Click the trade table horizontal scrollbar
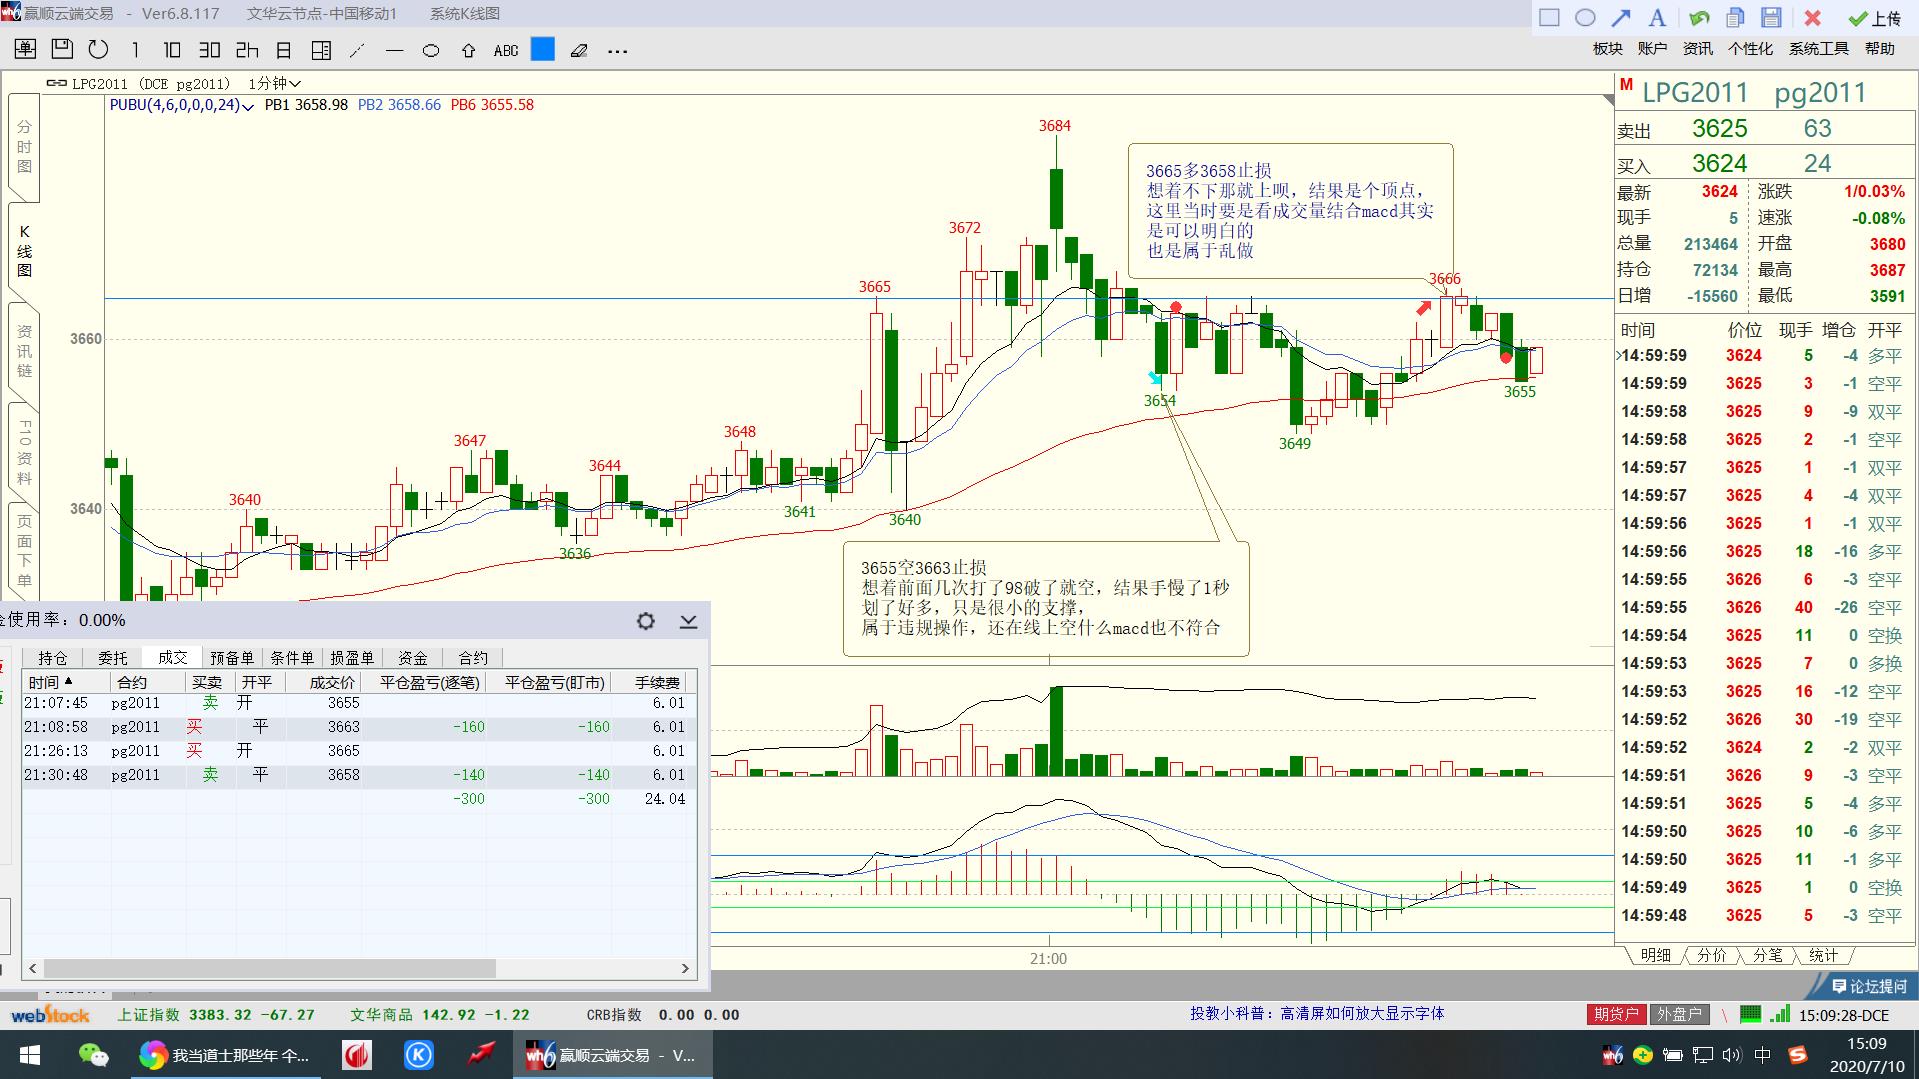 pyautogui.click(x=270, y=968)
